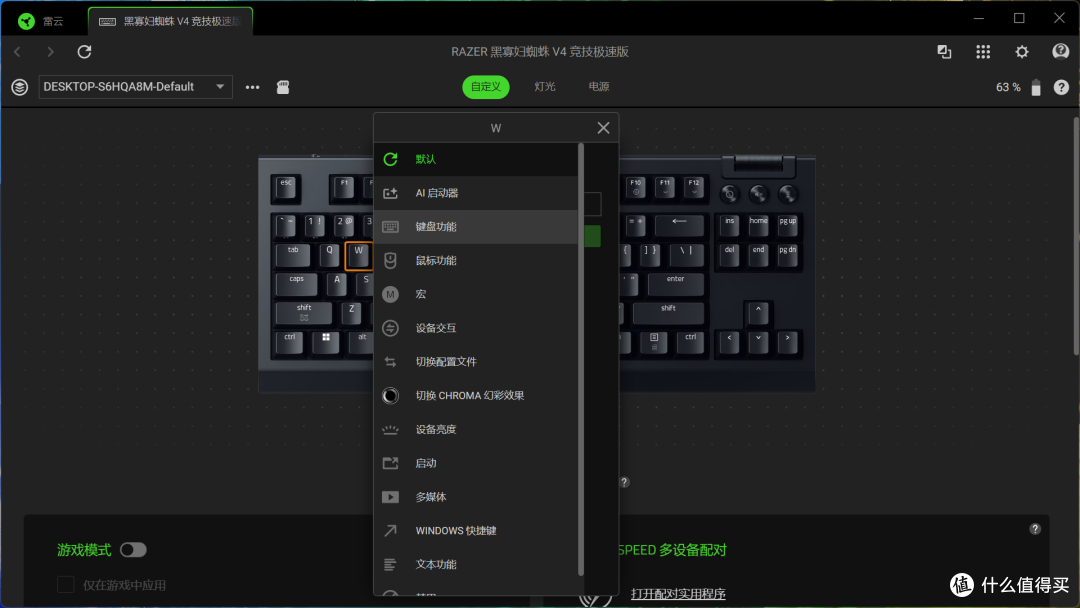The image size is (1080, 608).
Task: Click the Caps key on keyboard image
Action: 296,283
